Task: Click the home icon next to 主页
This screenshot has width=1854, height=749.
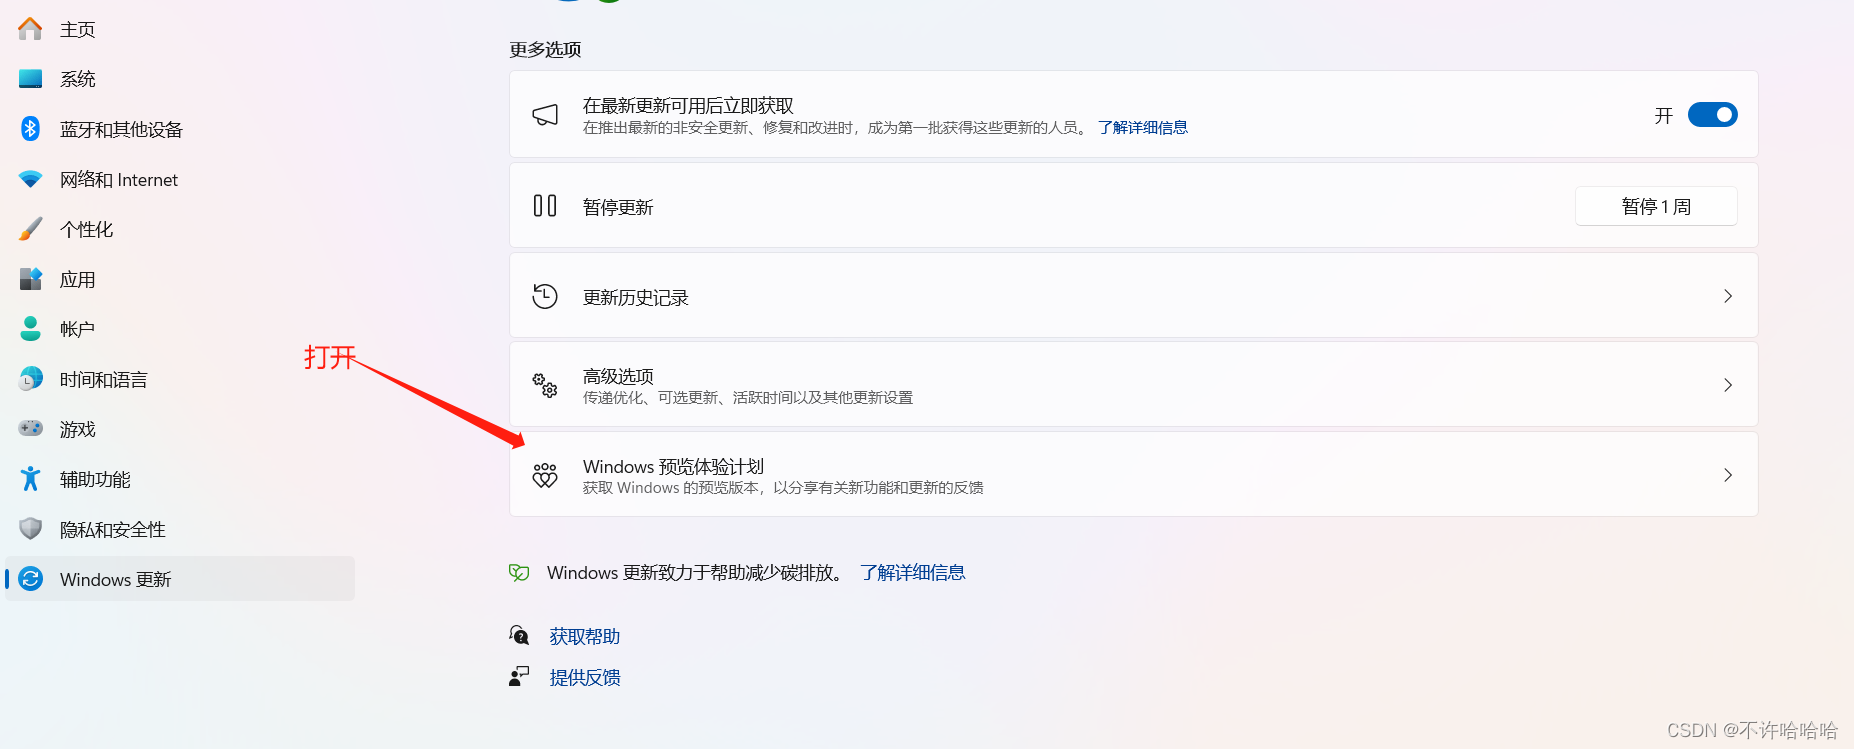Action: click(30, 29)
